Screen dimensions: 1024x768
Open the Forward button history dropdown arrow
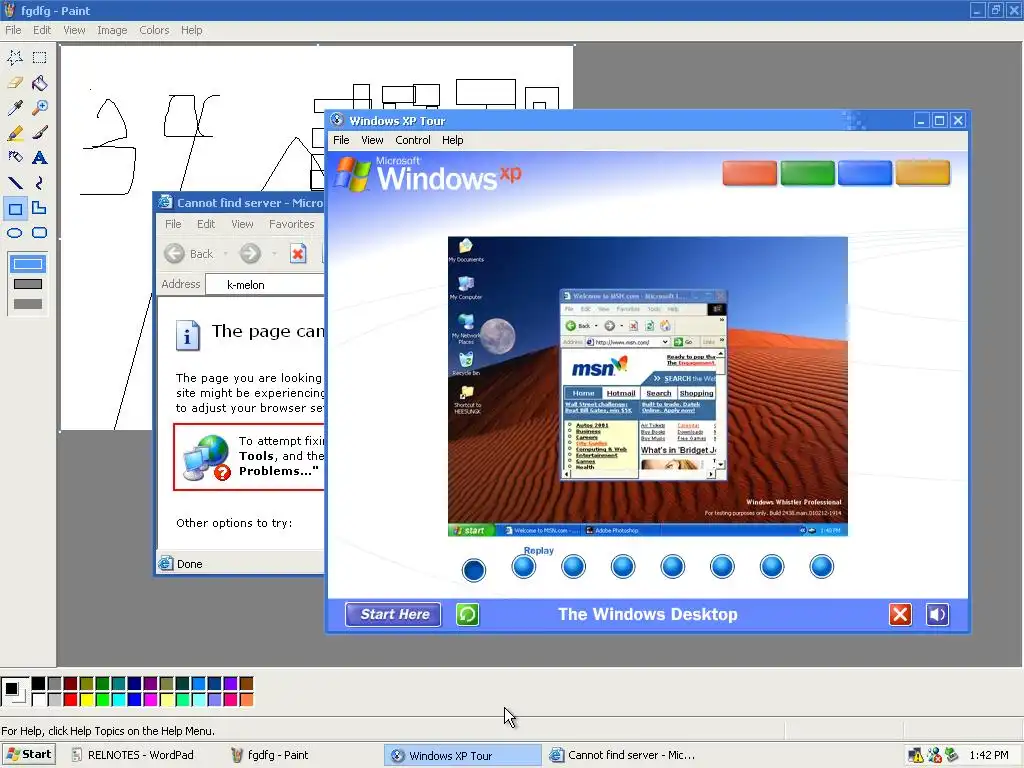tap(274, 253)
